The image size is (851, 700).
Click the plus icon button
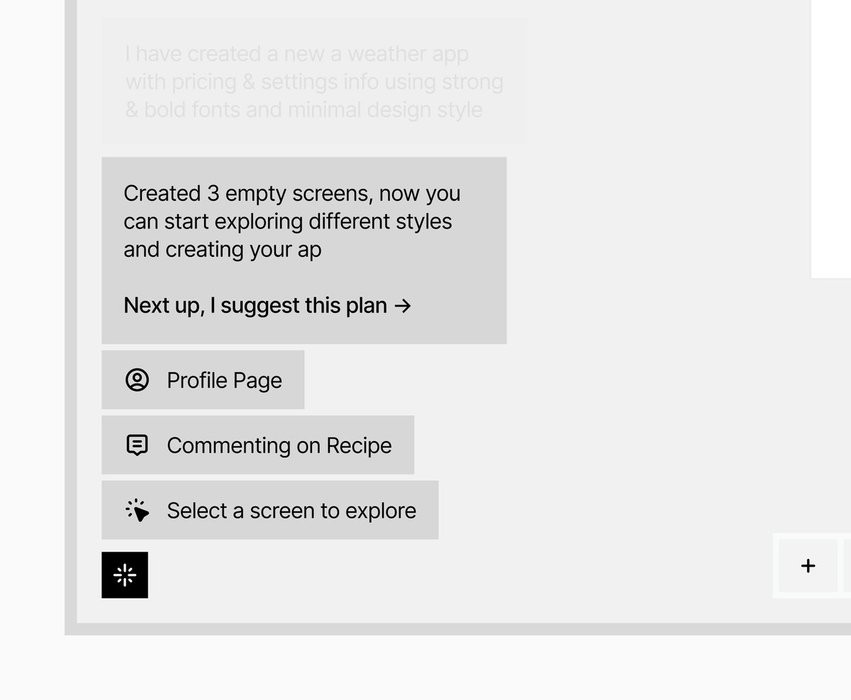click(x=808, y=566)
